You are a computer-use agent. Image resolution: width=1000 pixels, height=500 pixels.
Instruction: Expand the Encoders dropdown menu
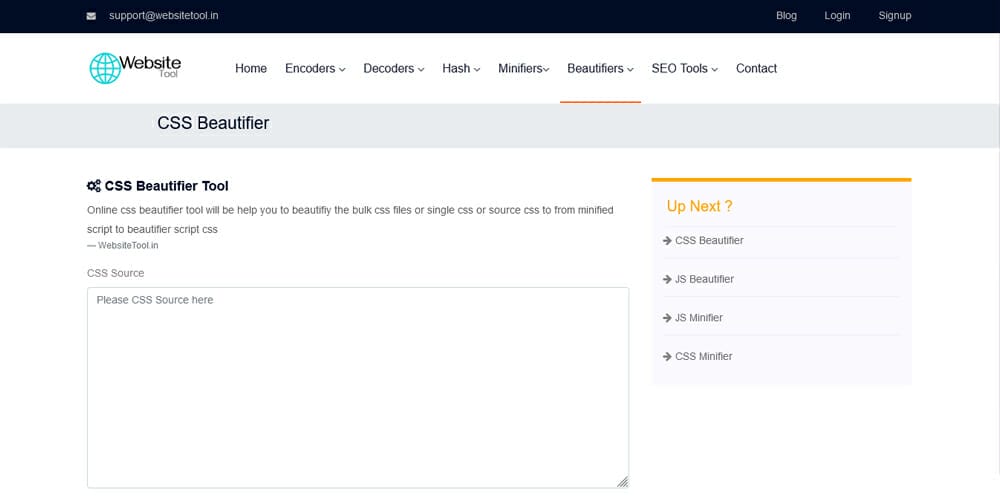pyautogui.click(x=315, y=69)
